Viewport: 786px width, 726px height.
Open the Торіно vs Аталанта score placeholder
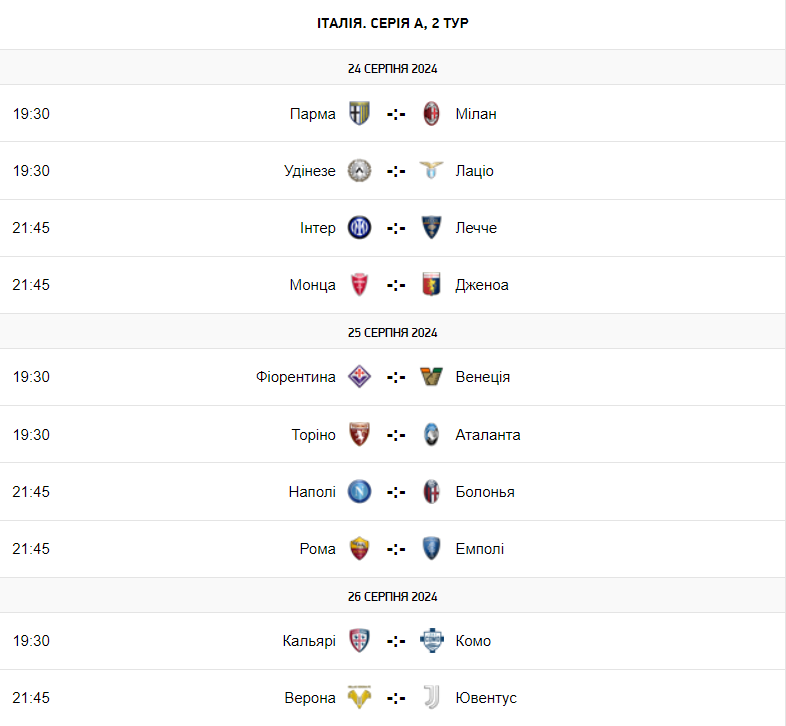pos(396,435)
